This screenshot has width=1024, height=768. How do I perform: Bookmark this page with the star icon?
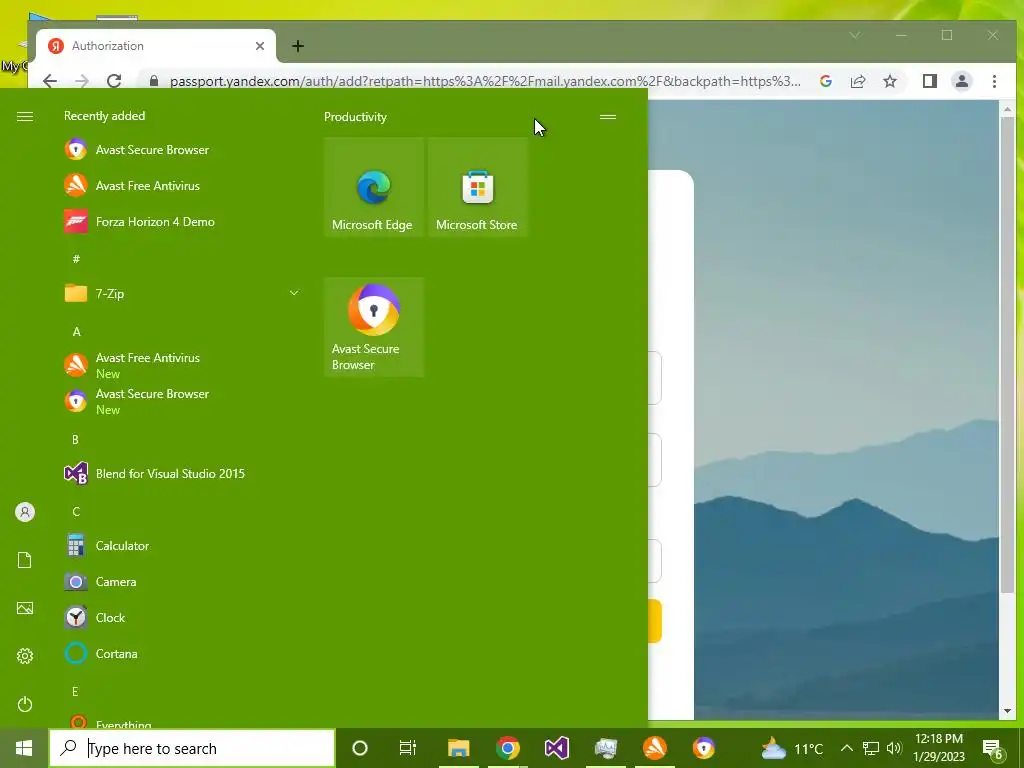890,81
